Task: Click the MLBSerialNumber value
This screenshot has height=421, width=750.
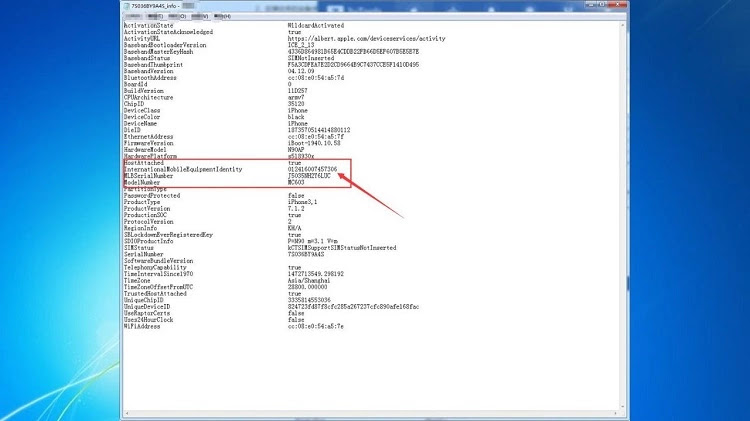Action: 309,176
